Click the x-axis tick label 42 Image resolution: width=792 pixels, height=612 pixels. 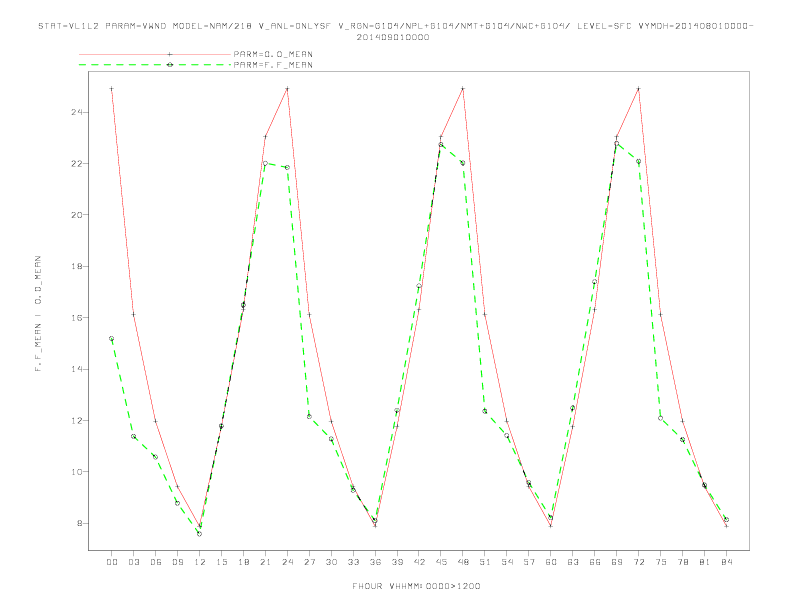tap(419, 562)
